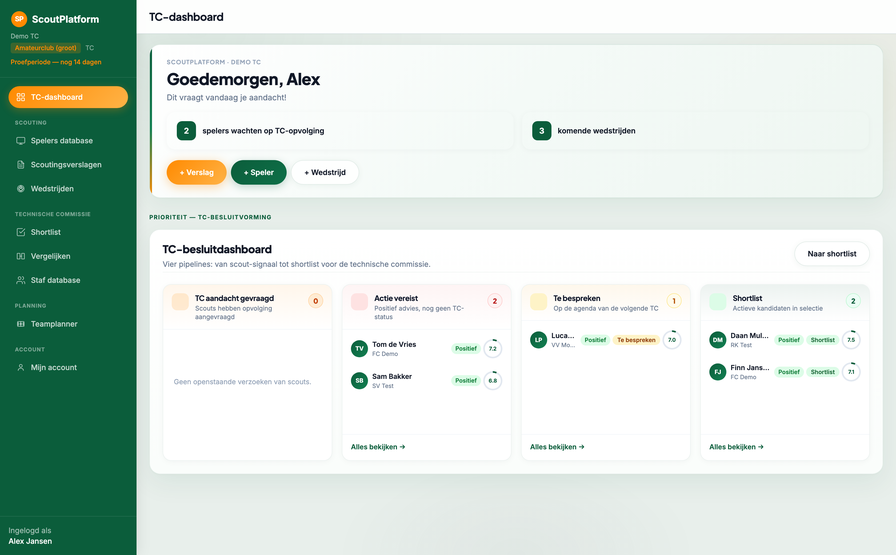Viewport: 896px width, 555px height.
Task: Click the Spelers database monitor icon
Action: click(x=21, y=141)
